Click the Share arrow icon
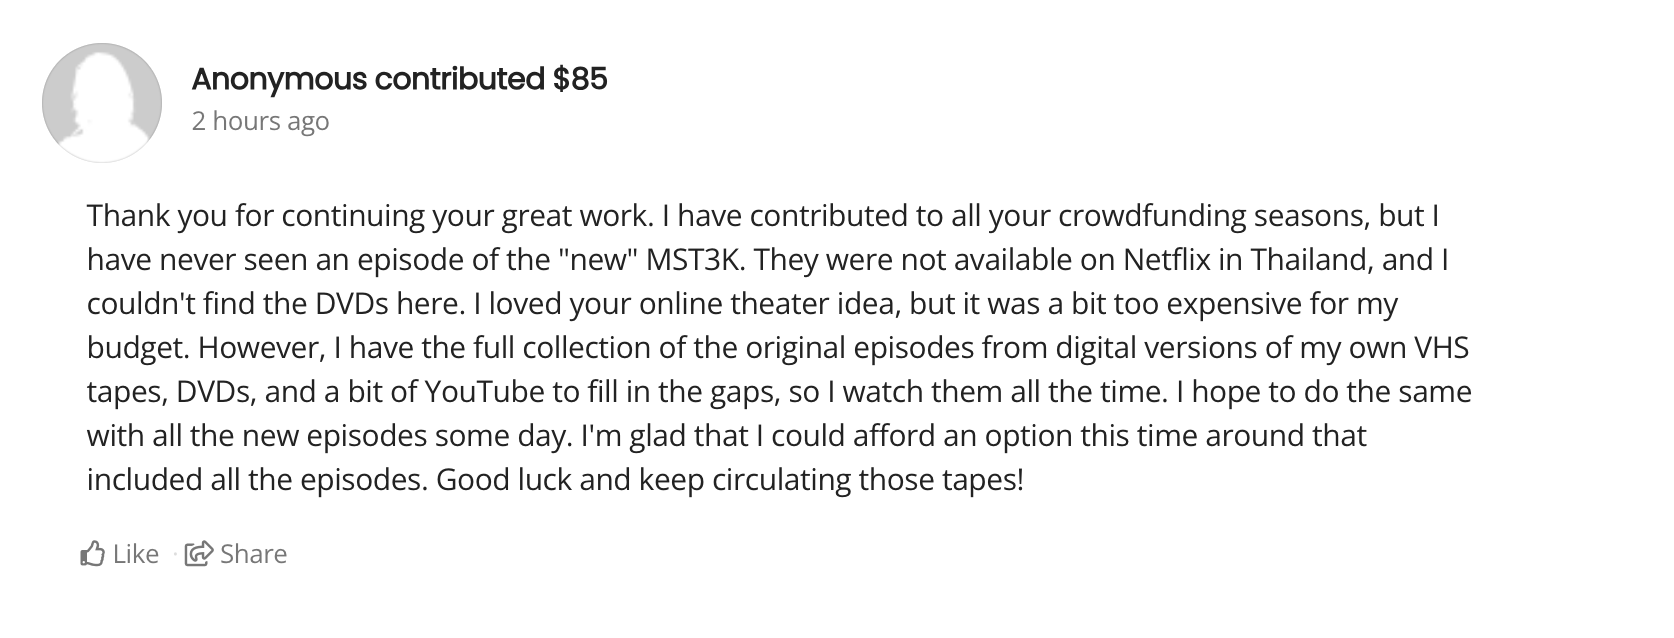This screenshot has height=638, width=1674. point(199,553)
